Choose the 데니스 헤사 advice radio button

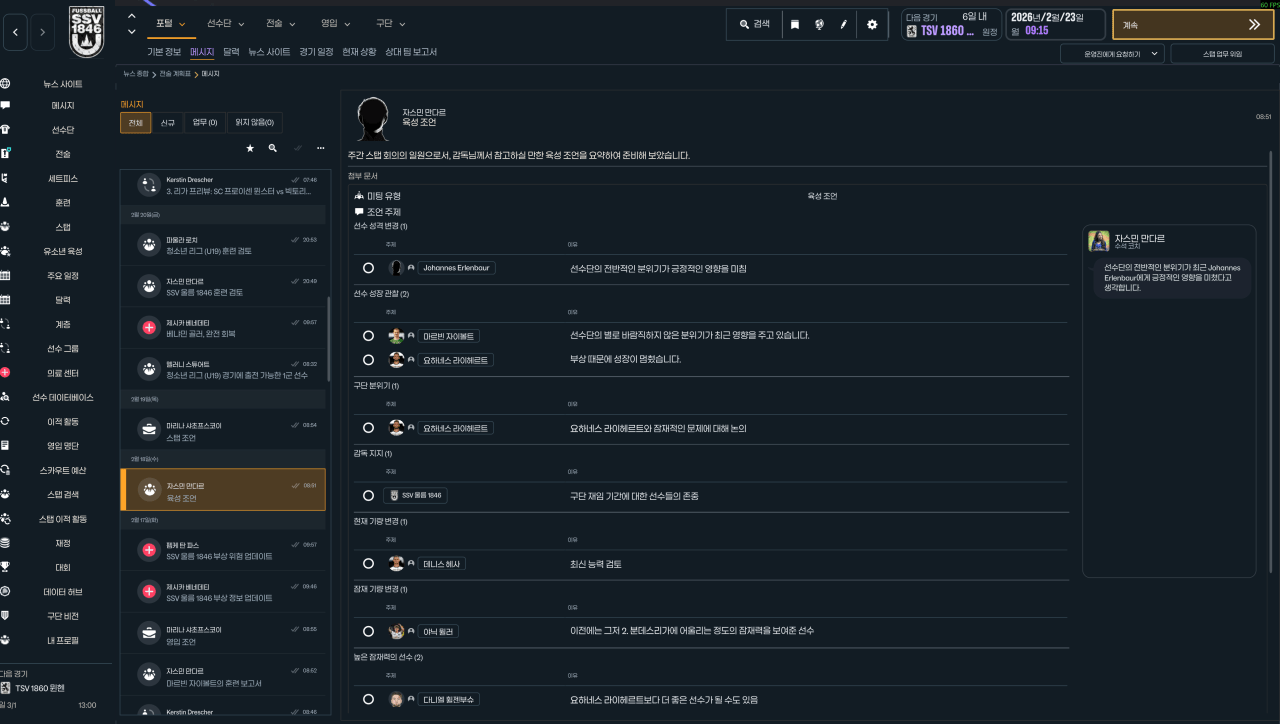[369, 564]
